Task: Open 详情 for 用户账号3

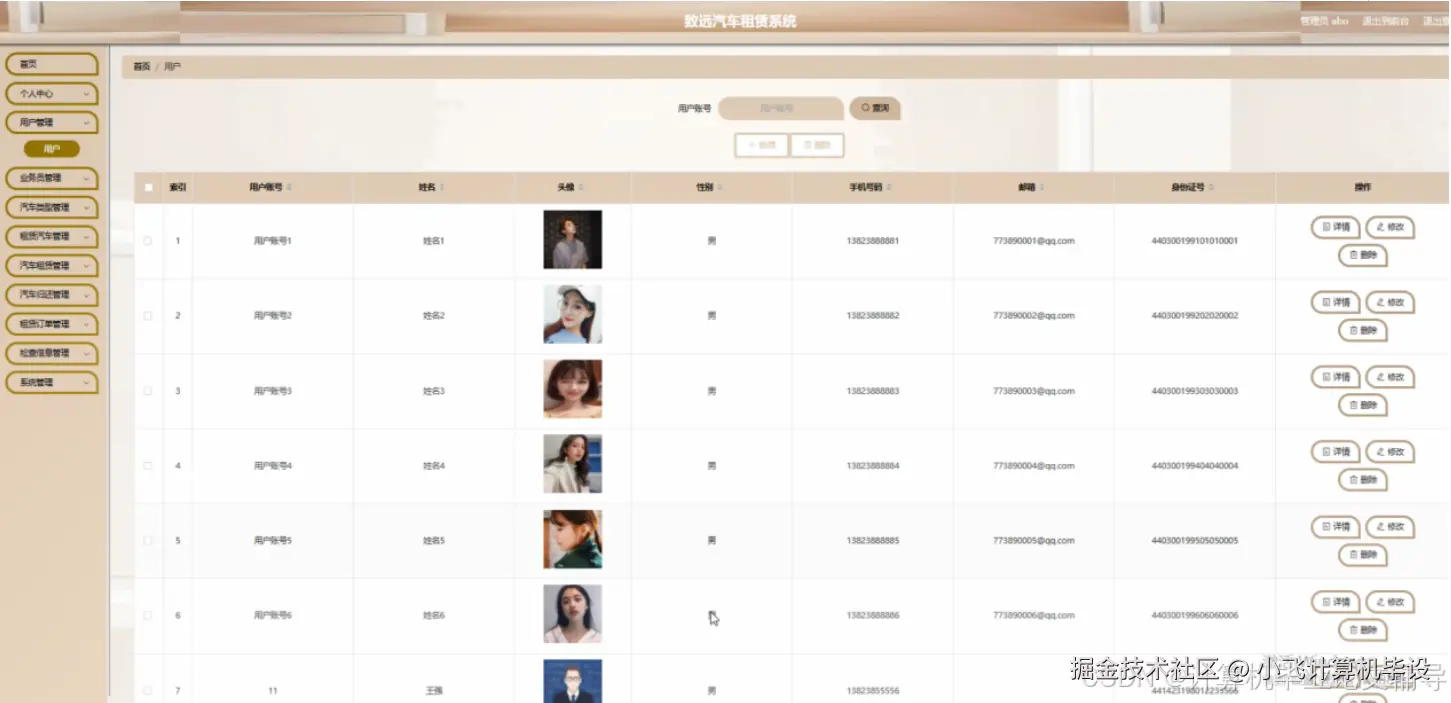Action: pos(1335,377)
